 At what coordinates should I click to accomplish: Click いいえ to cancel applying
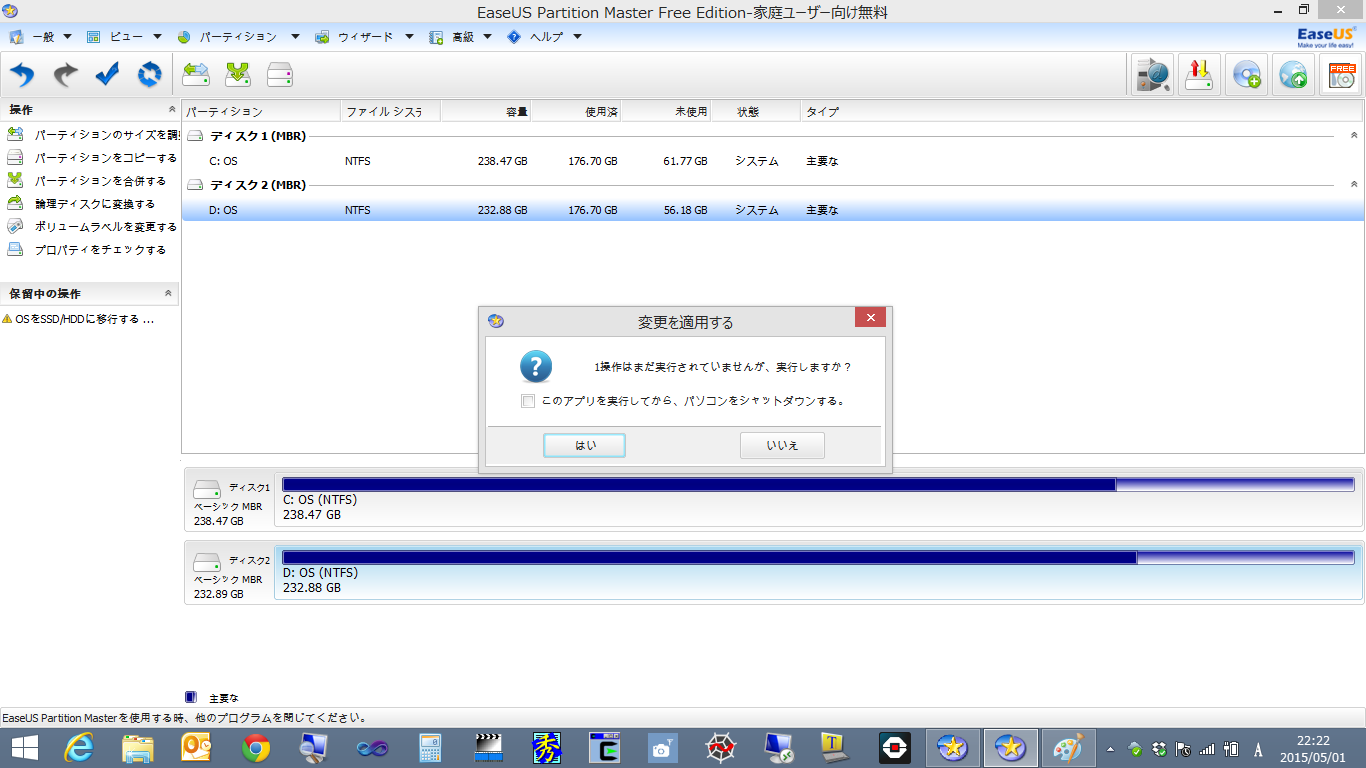click(x=782, y=446)
